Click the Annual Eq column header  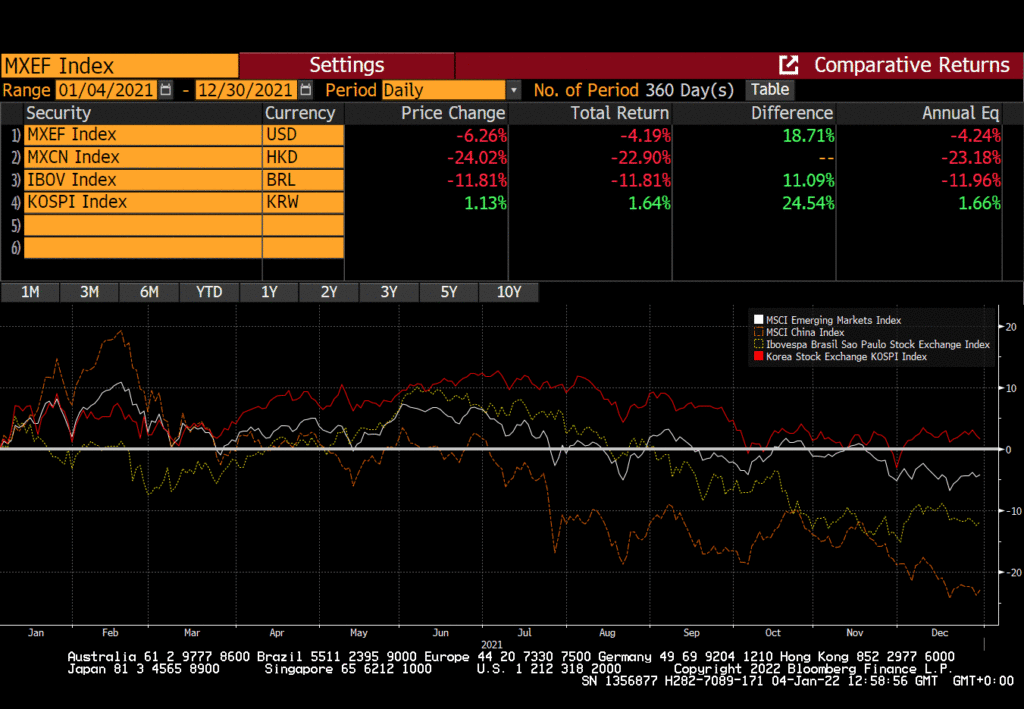tap(961, 113)
